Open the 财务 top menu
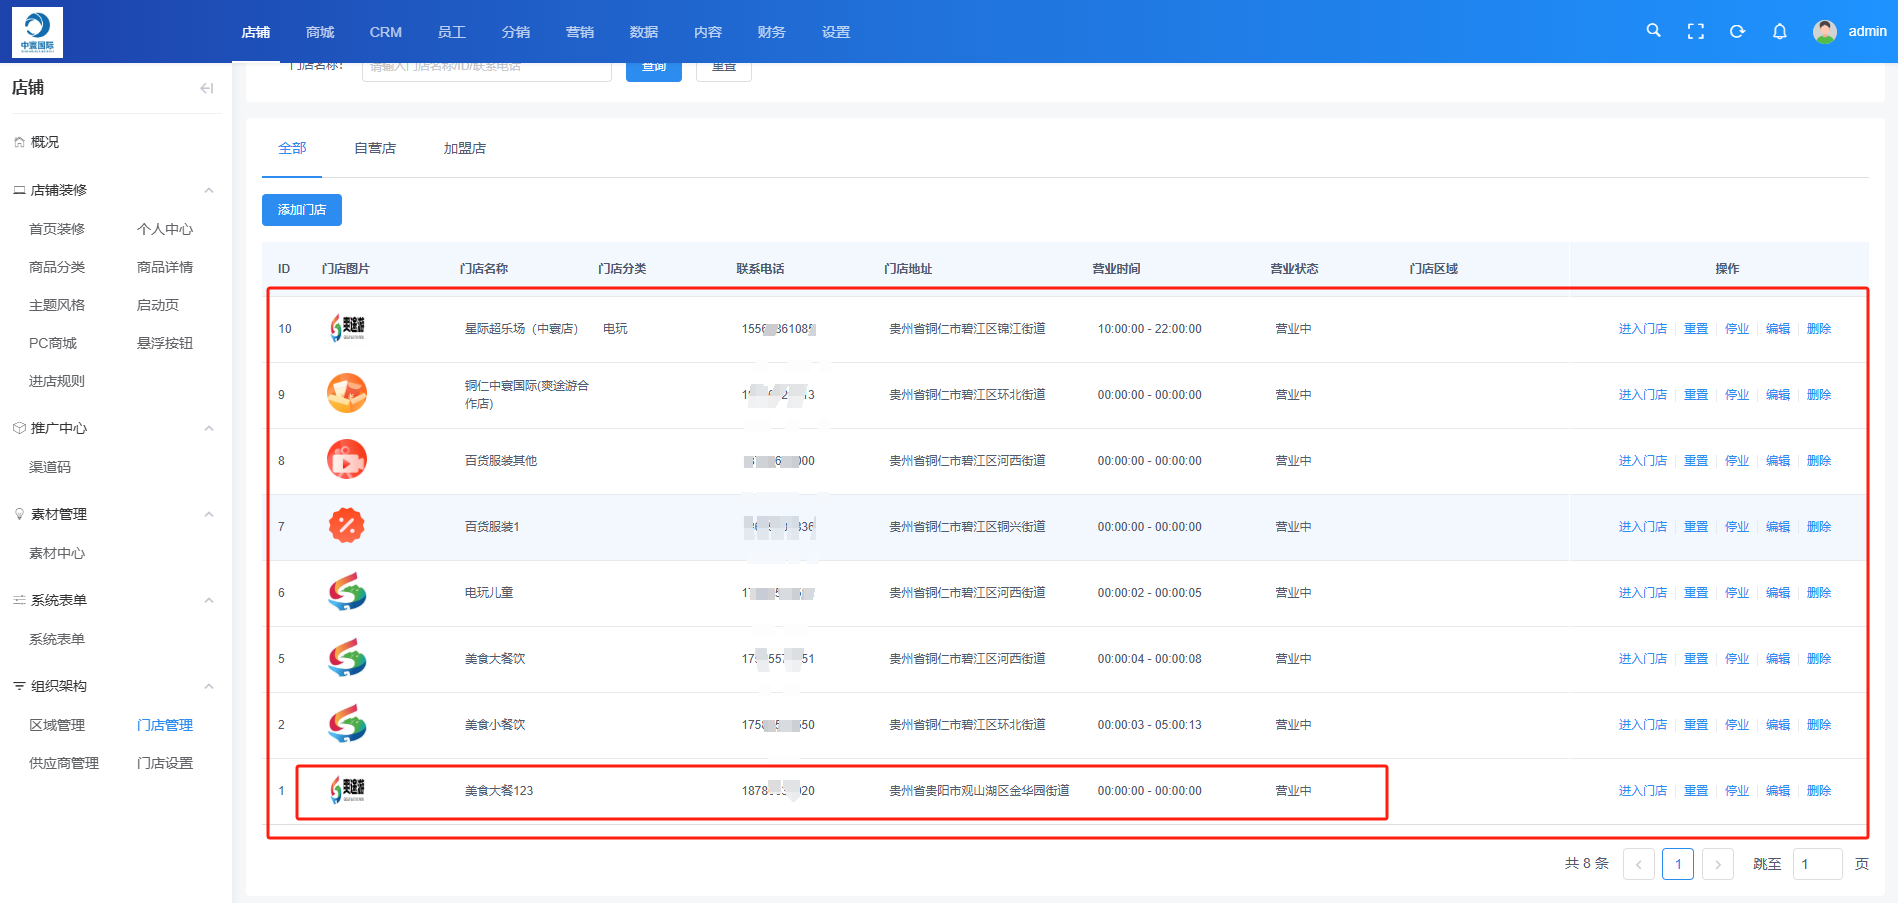The height and width of the screenshot is (903, 1898). click(772, 32)
